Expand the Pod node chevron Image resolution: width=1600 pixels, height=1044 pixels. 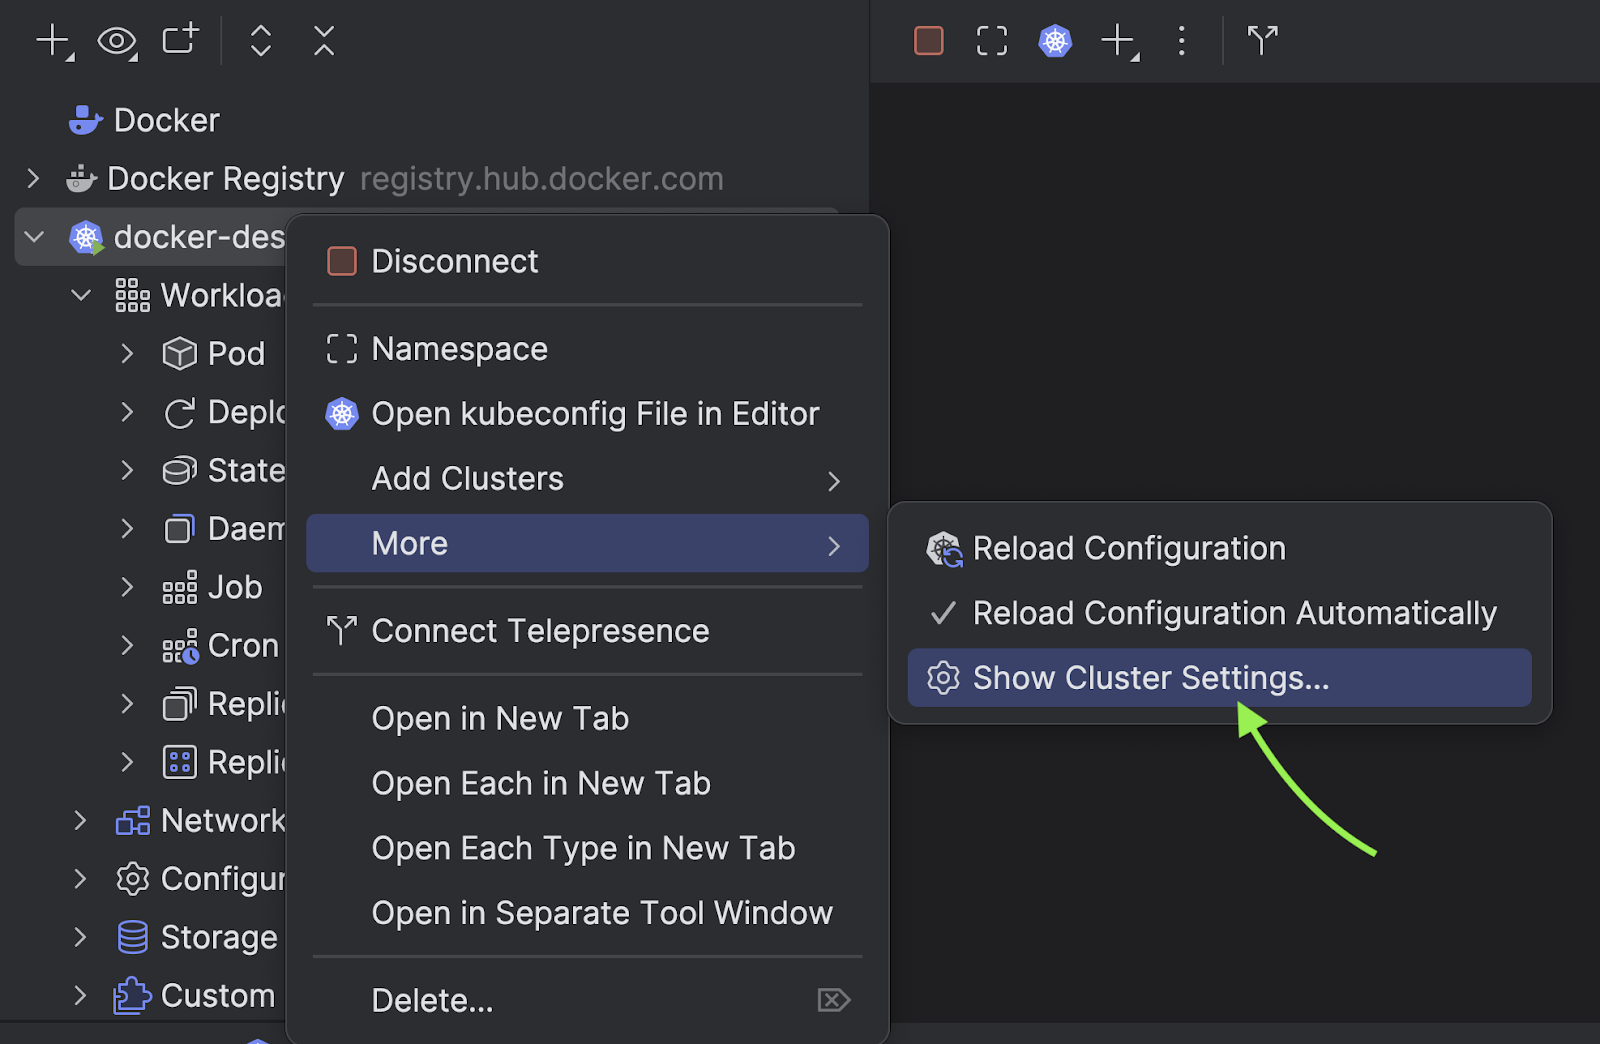coord(127,354)
